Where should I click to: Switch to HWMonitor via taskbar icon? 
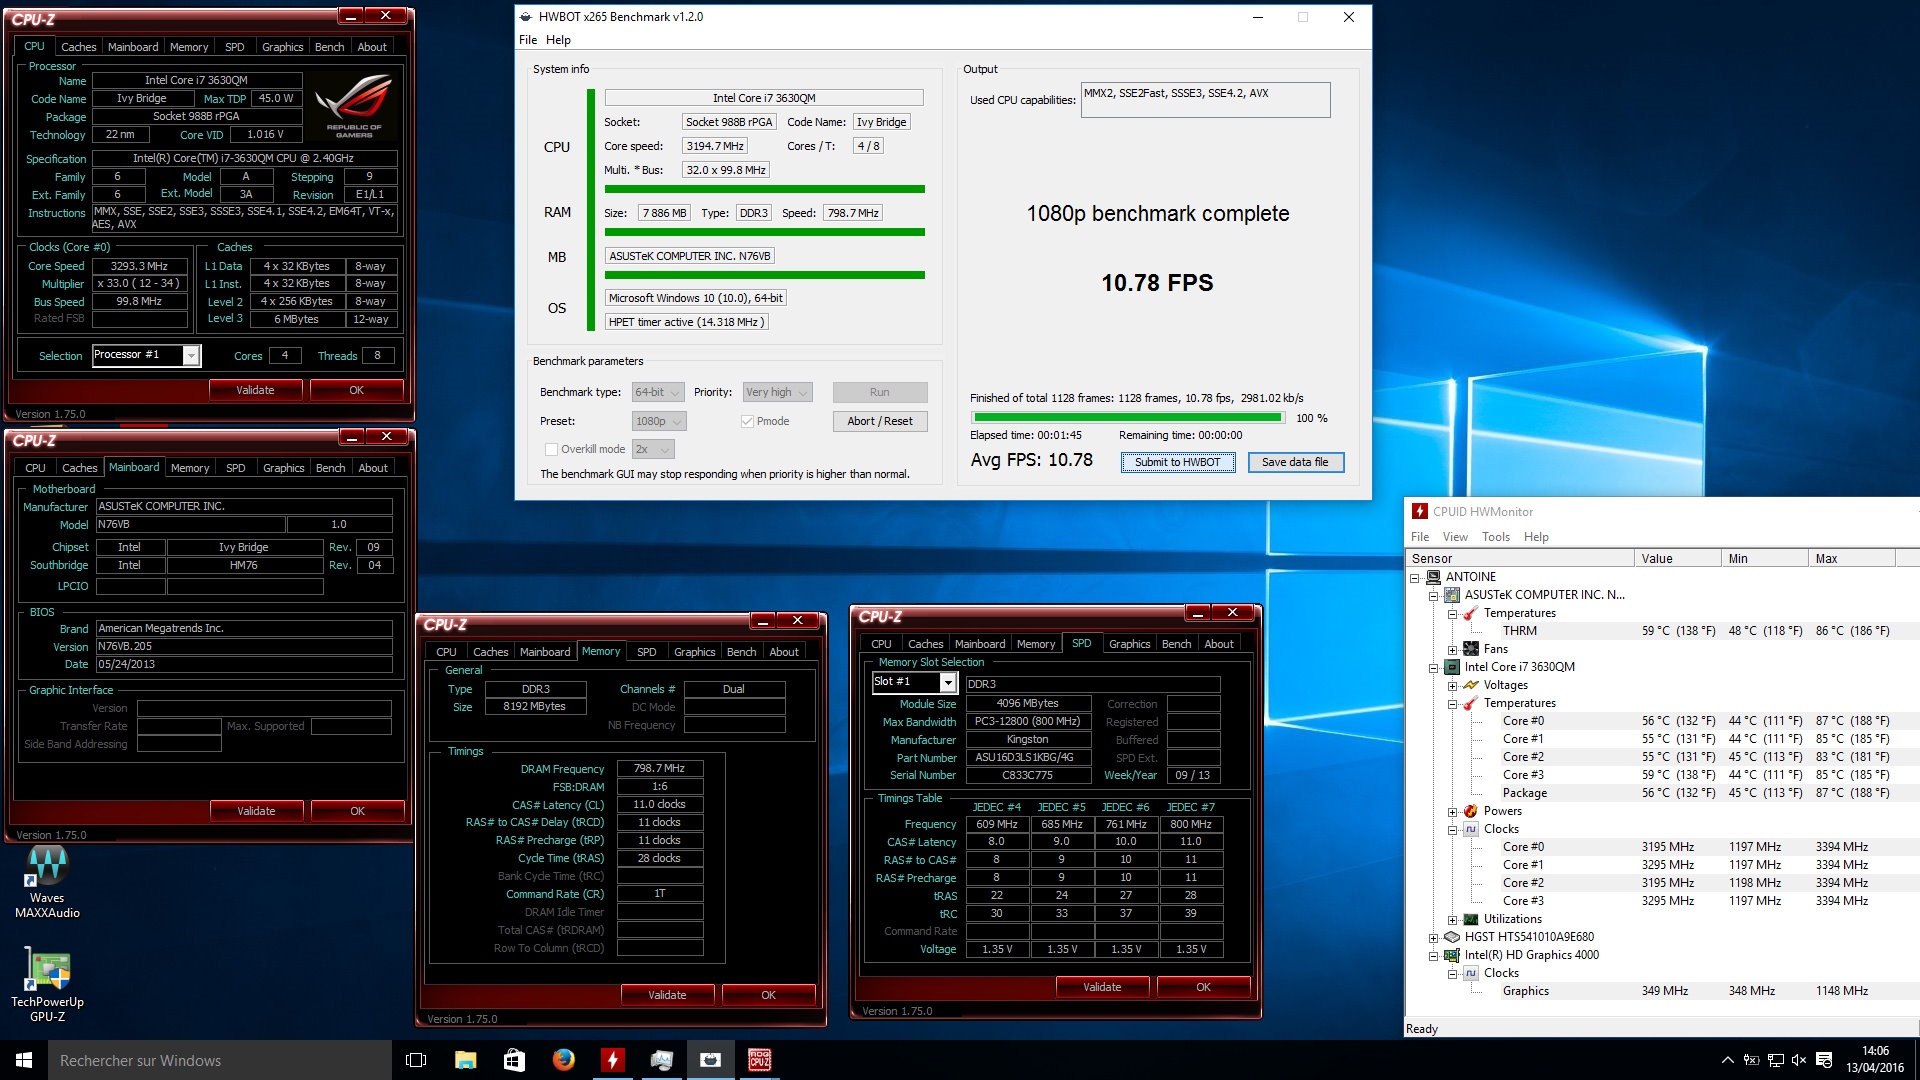(612, 1060)
